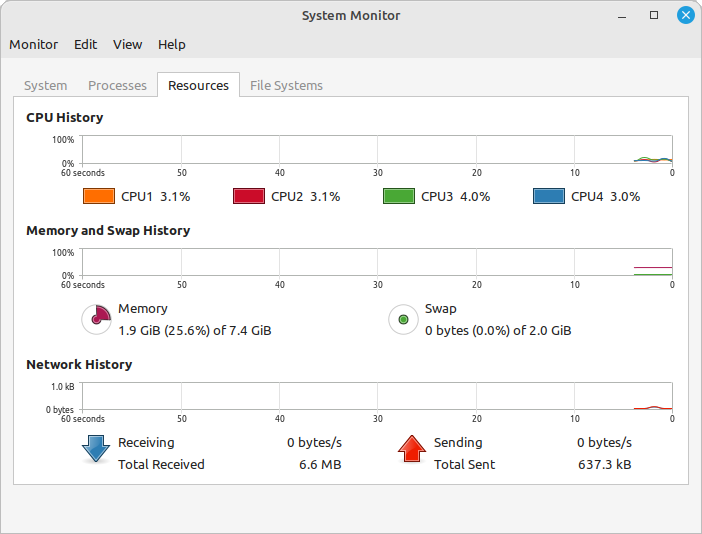
Task: Click the 'Receiving' label
Action: [146, 443]
